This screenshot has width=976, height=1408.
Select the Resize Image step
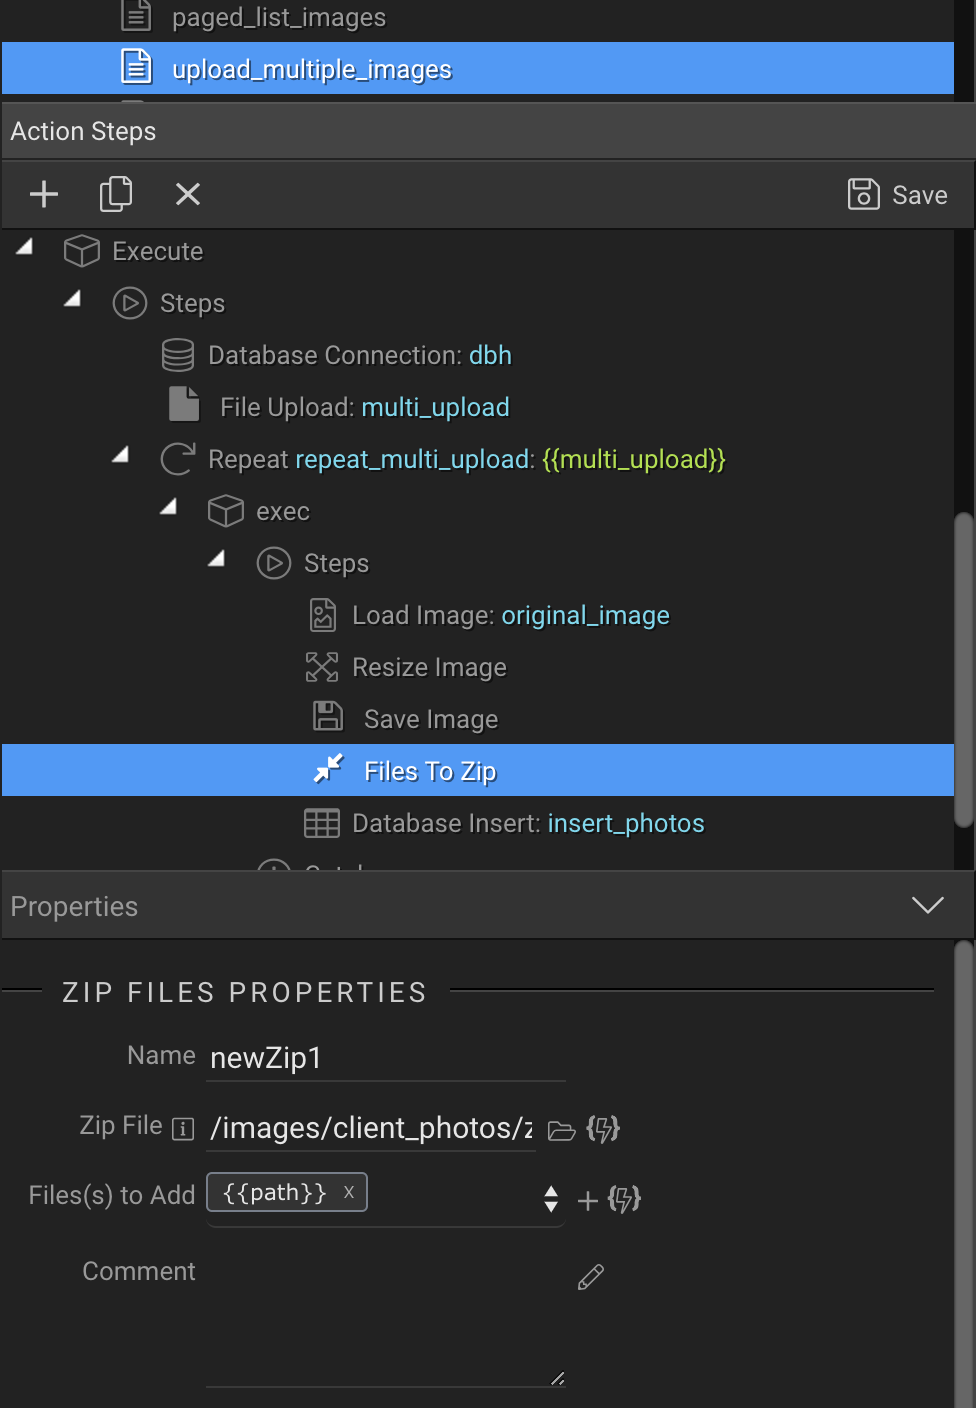(x=429, y=667)
